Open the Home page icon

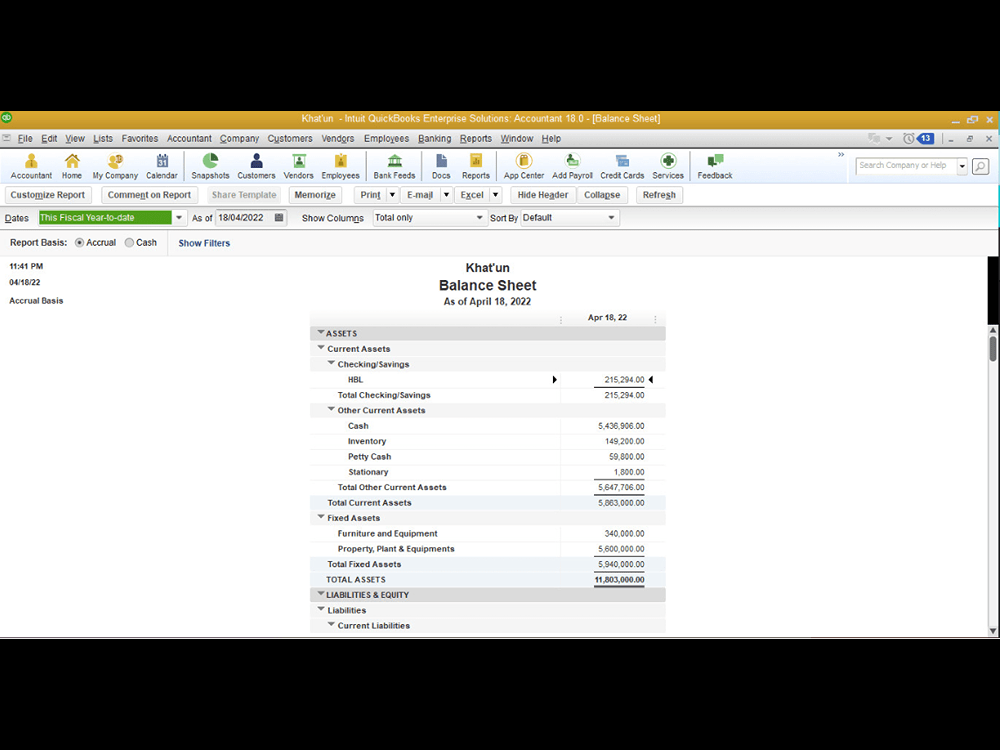click(x=71, y=165)
